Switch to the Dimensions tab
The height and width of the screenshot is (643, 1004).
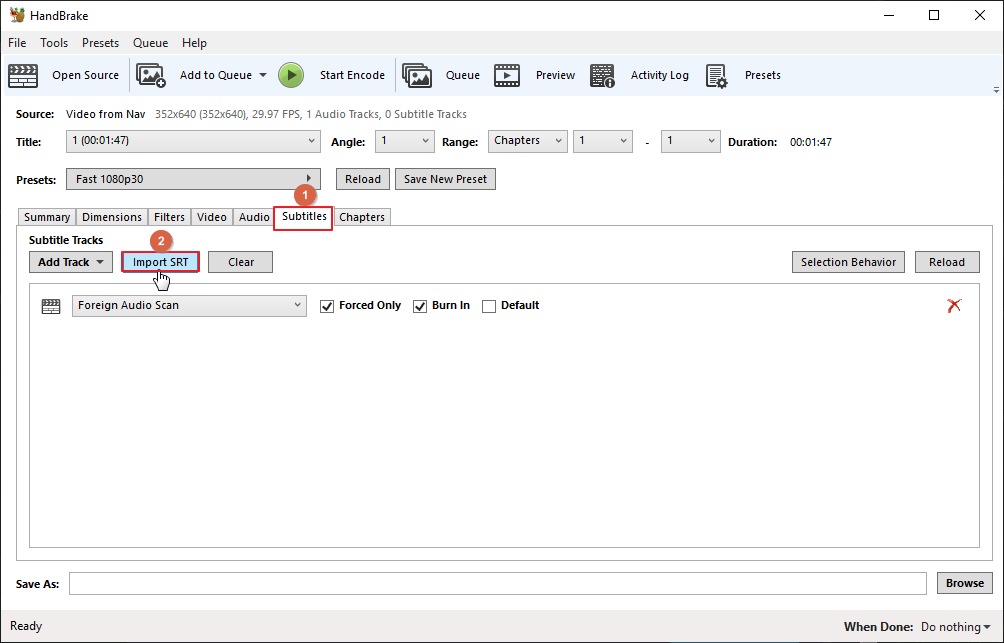[x=112, y=217]
